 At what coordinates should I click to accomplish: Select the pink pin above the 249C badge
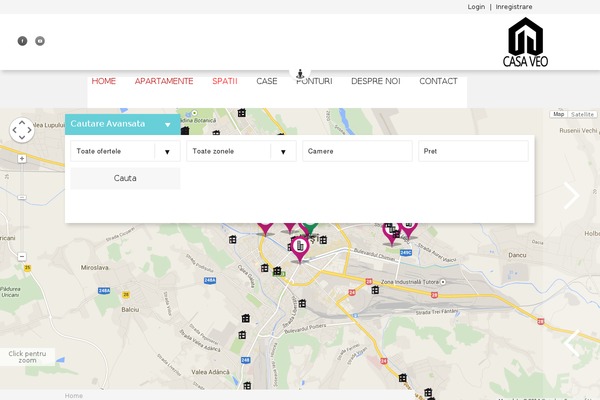391,234
